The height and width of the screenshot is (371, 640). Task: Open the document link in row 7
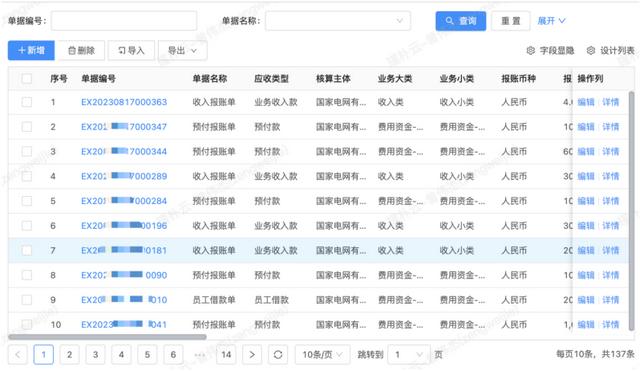(124, 250)
